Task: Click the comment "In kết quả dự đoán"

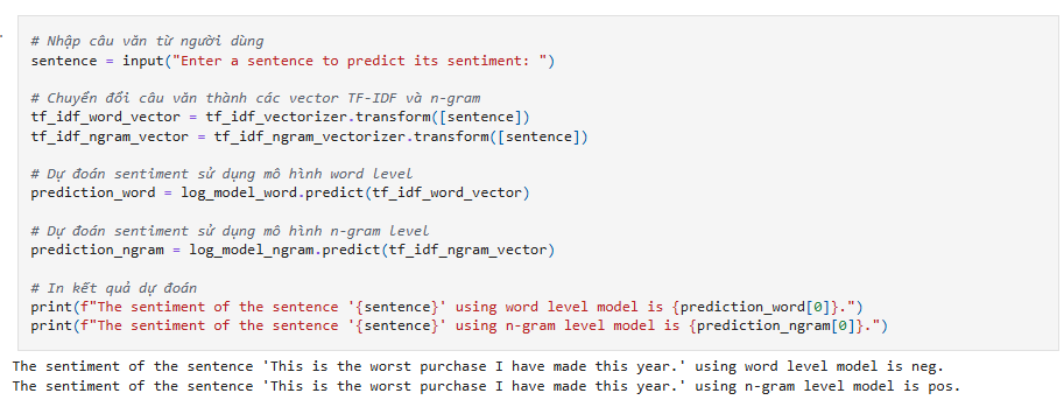Action: coord(114,287)
